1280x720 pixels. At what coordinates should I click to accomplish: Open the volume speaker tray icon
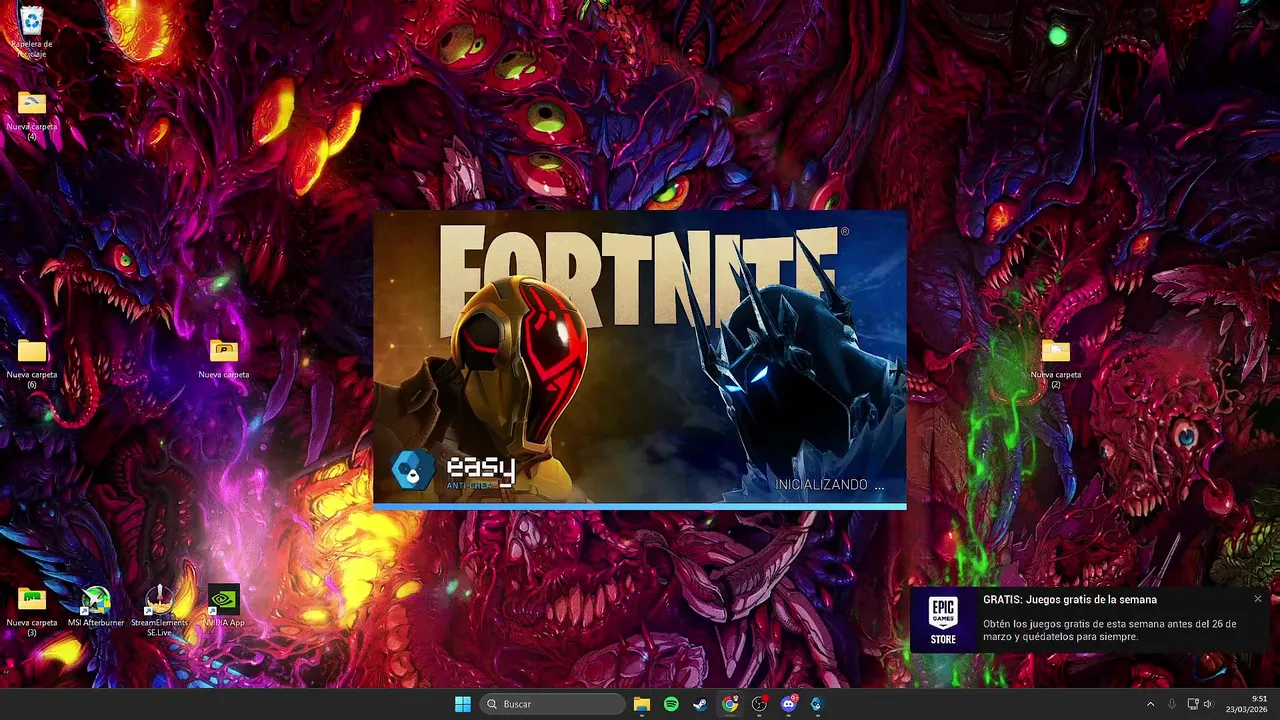pyautogui.click(x=1208, y=704)
